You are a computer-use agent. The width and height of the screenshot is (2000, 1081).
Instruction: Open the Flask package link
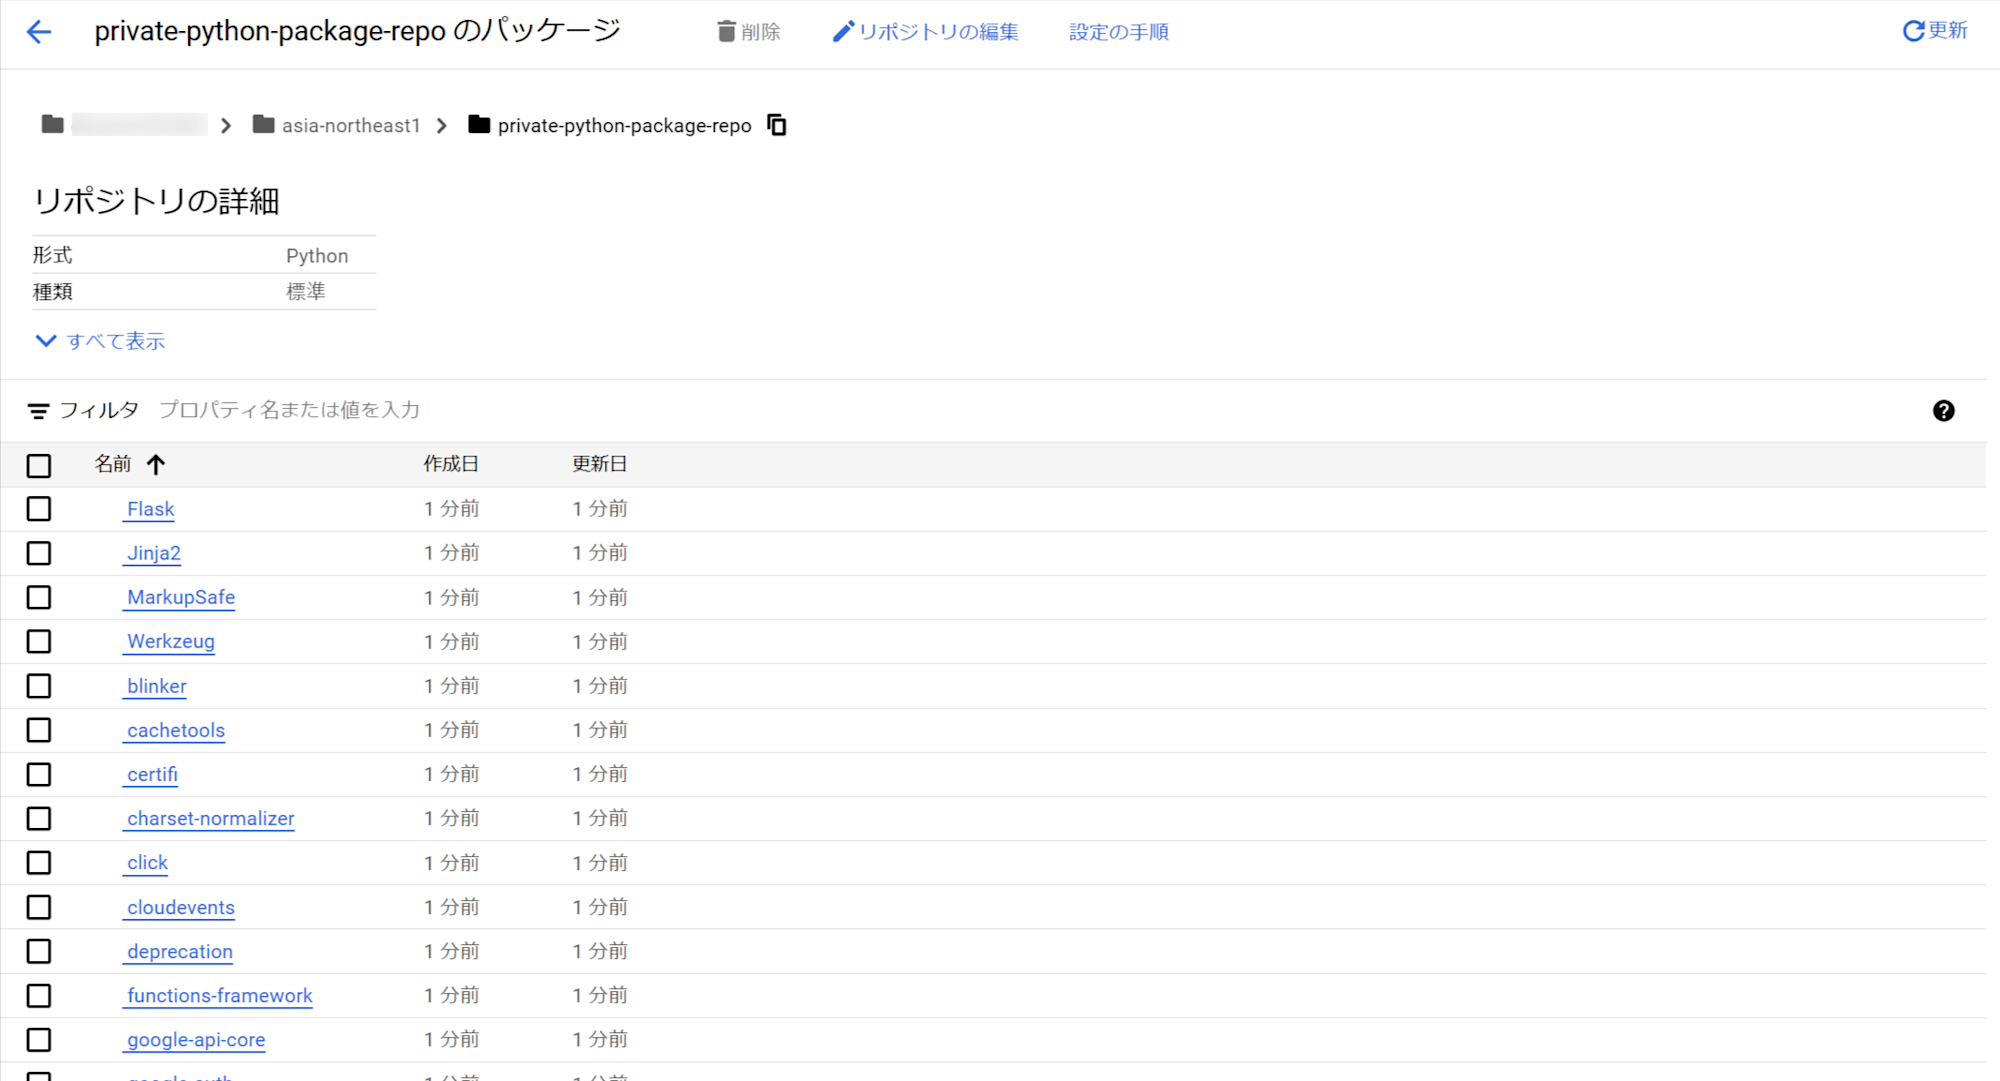150,509
